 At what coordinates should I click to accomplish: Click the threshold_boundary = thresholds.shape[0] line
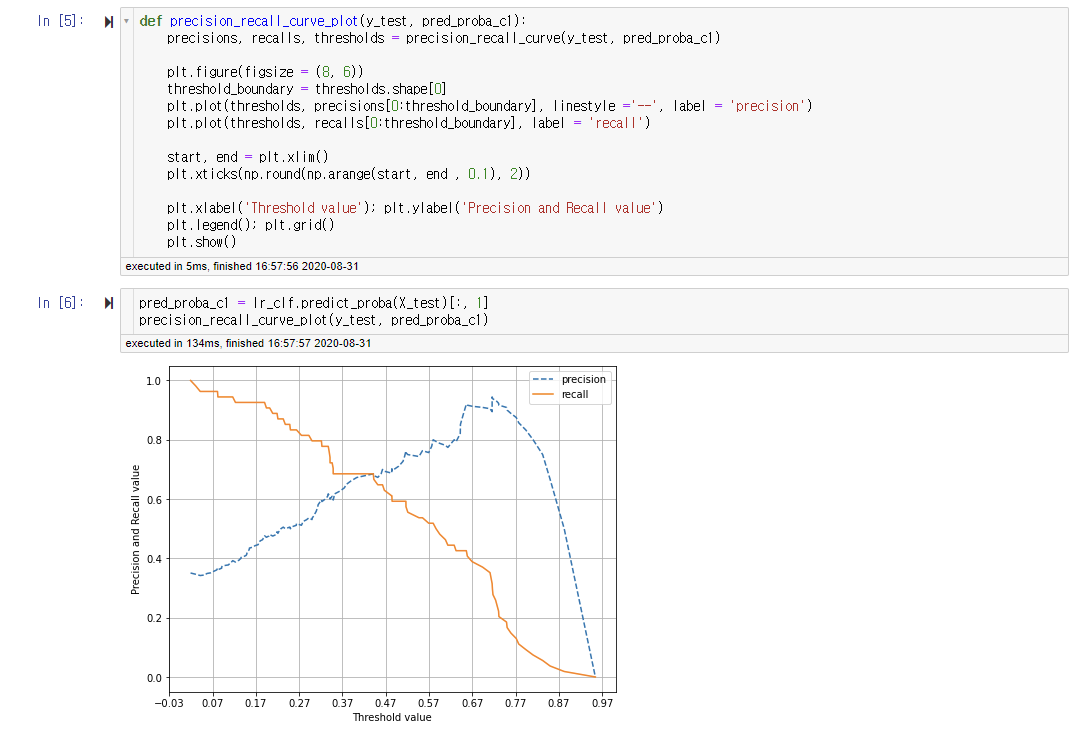[307, 89]
